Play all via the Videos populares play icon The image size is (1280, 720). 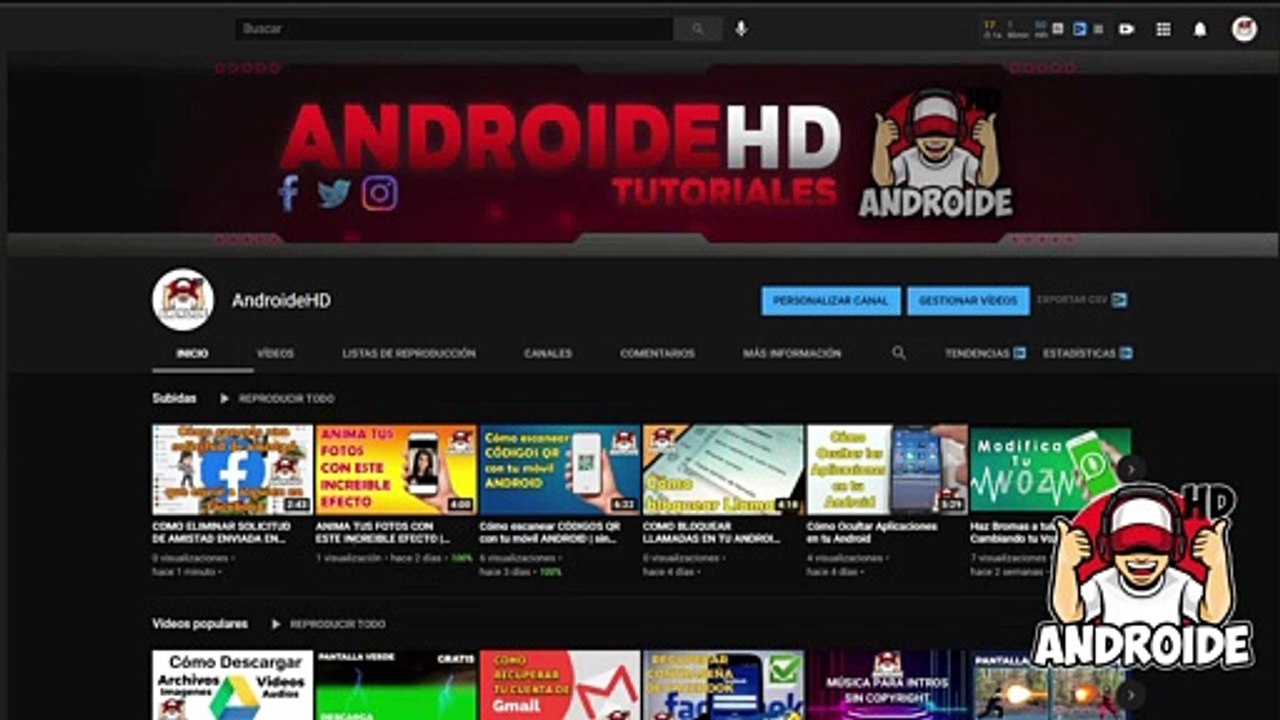pyautogui.click(x=277, y=624)
